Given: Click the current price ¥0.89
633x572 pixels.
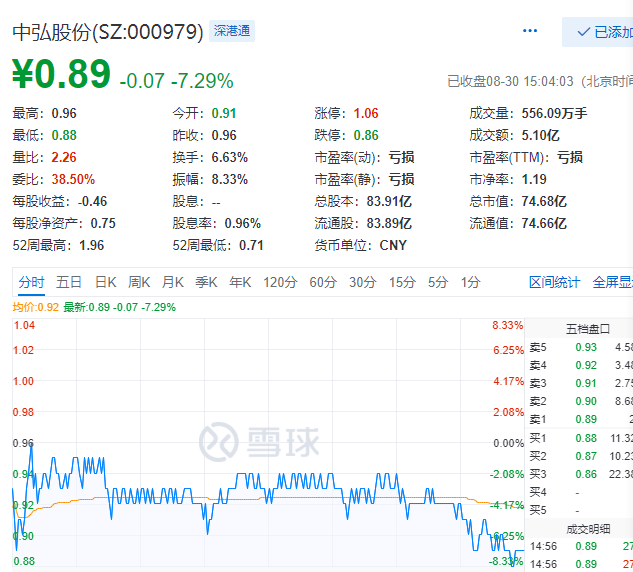Looking at the screenshot, I should pos(61,74).
